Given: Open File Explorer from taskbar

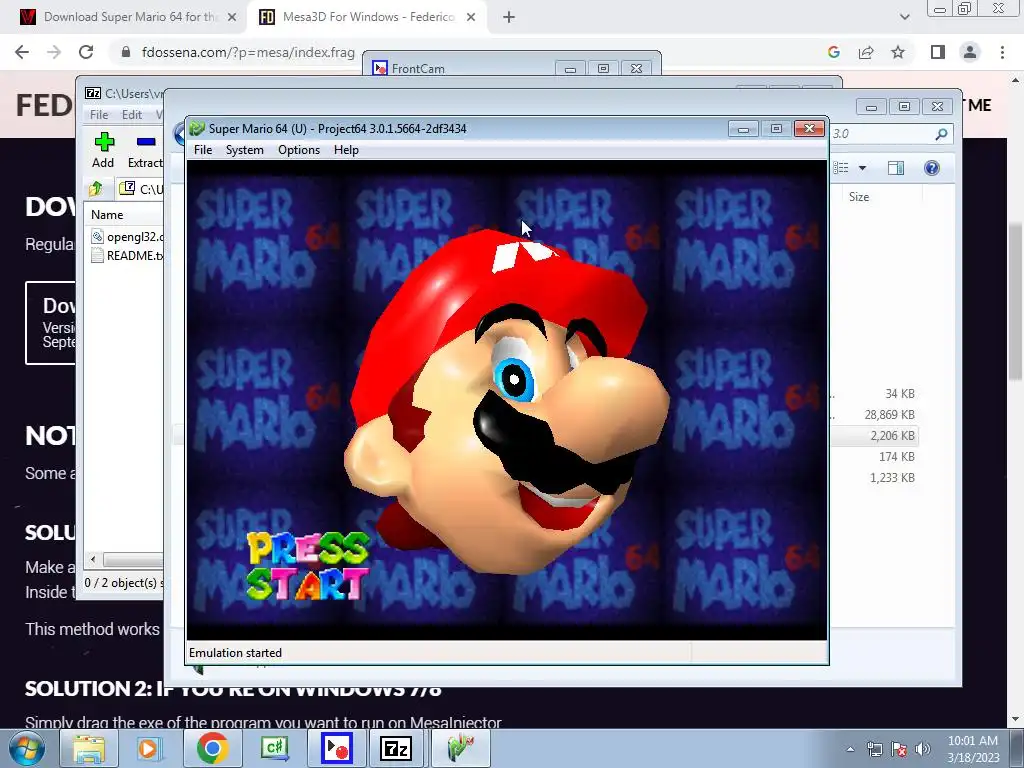Looking at the screenshot, I should point(88,748).
